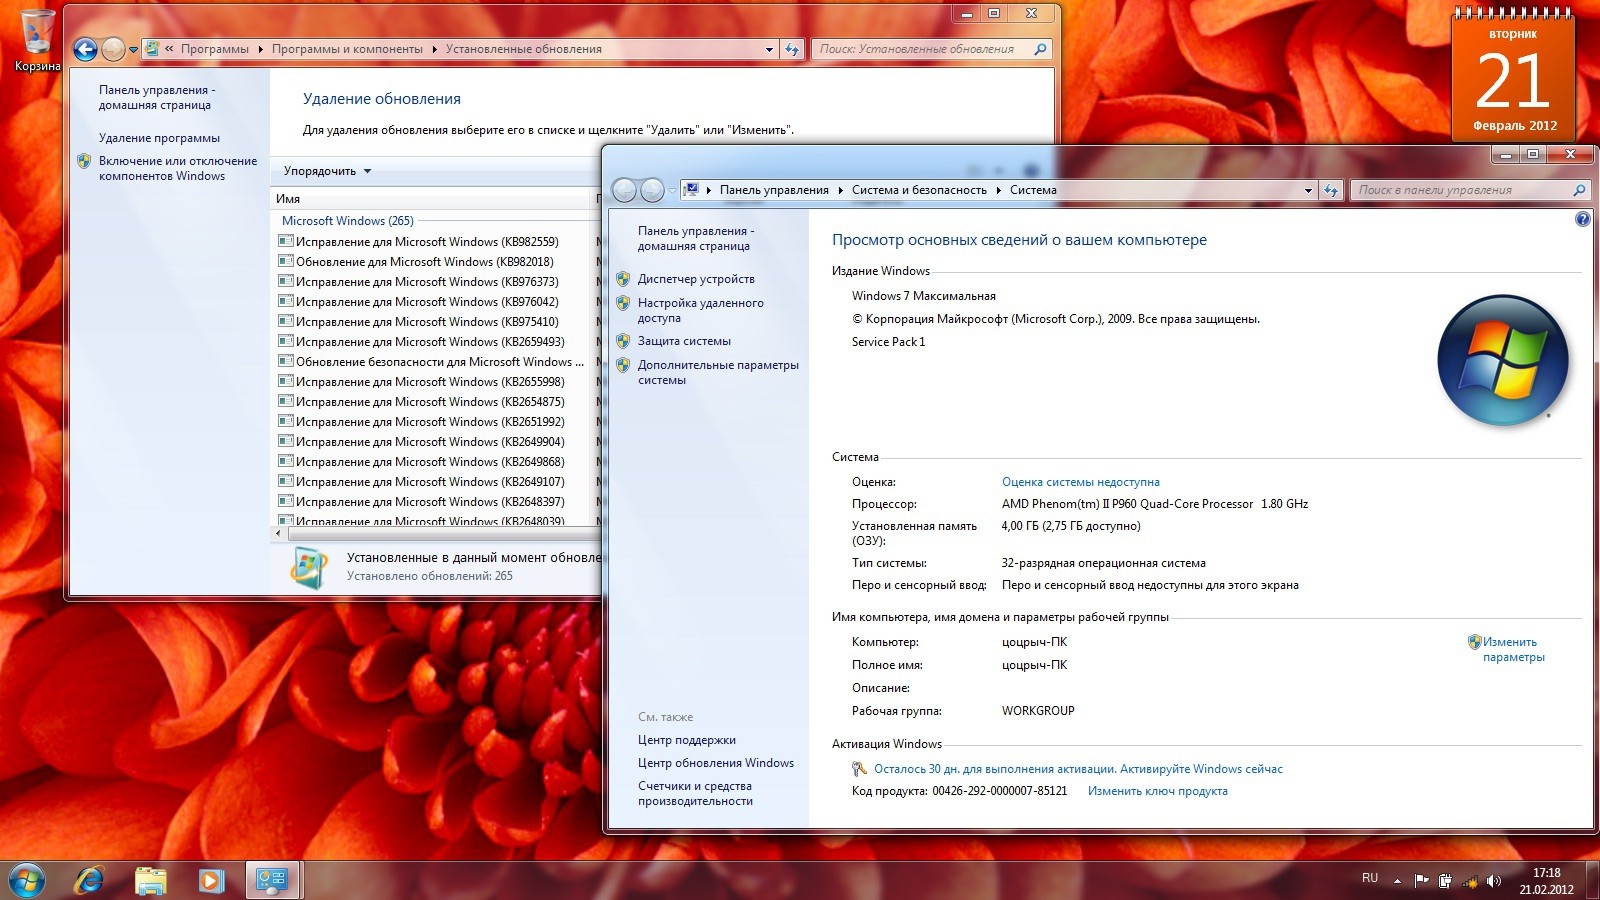Open Счетчики и средства производительности link
The image size is (1600, 900).
coord(695,793)
